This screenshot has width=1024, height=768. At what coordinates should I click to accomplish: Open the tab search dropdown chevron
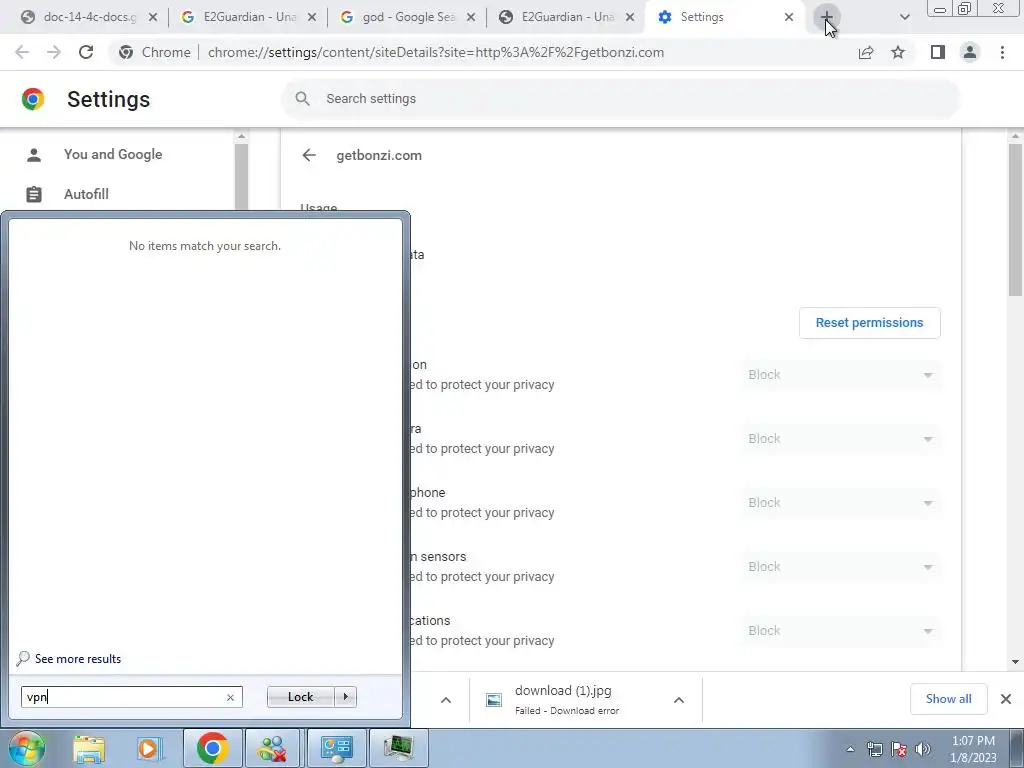(904, 17)
